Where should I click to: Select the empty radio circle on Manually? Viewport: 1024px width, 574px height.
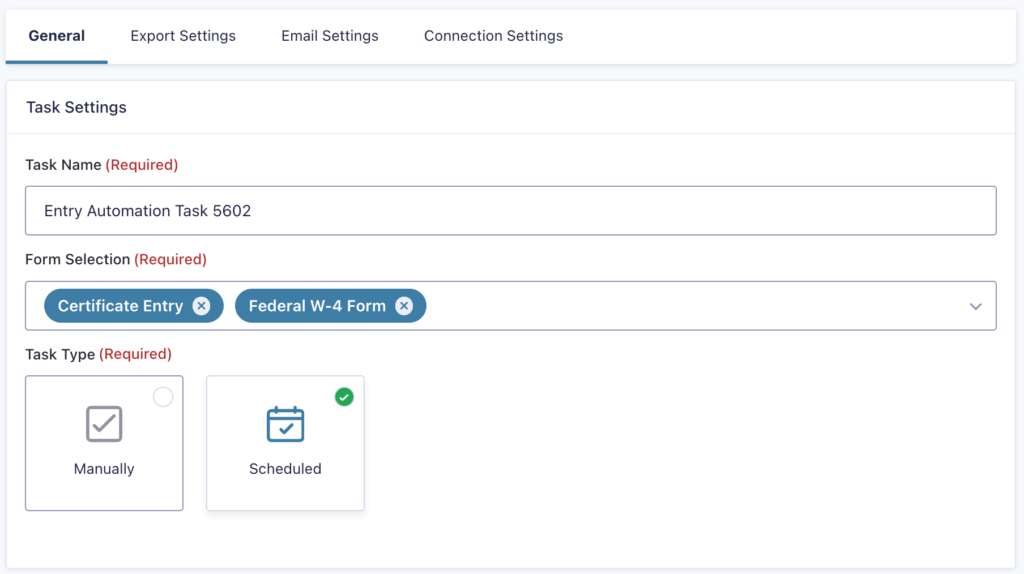click(x=163, y=397)
